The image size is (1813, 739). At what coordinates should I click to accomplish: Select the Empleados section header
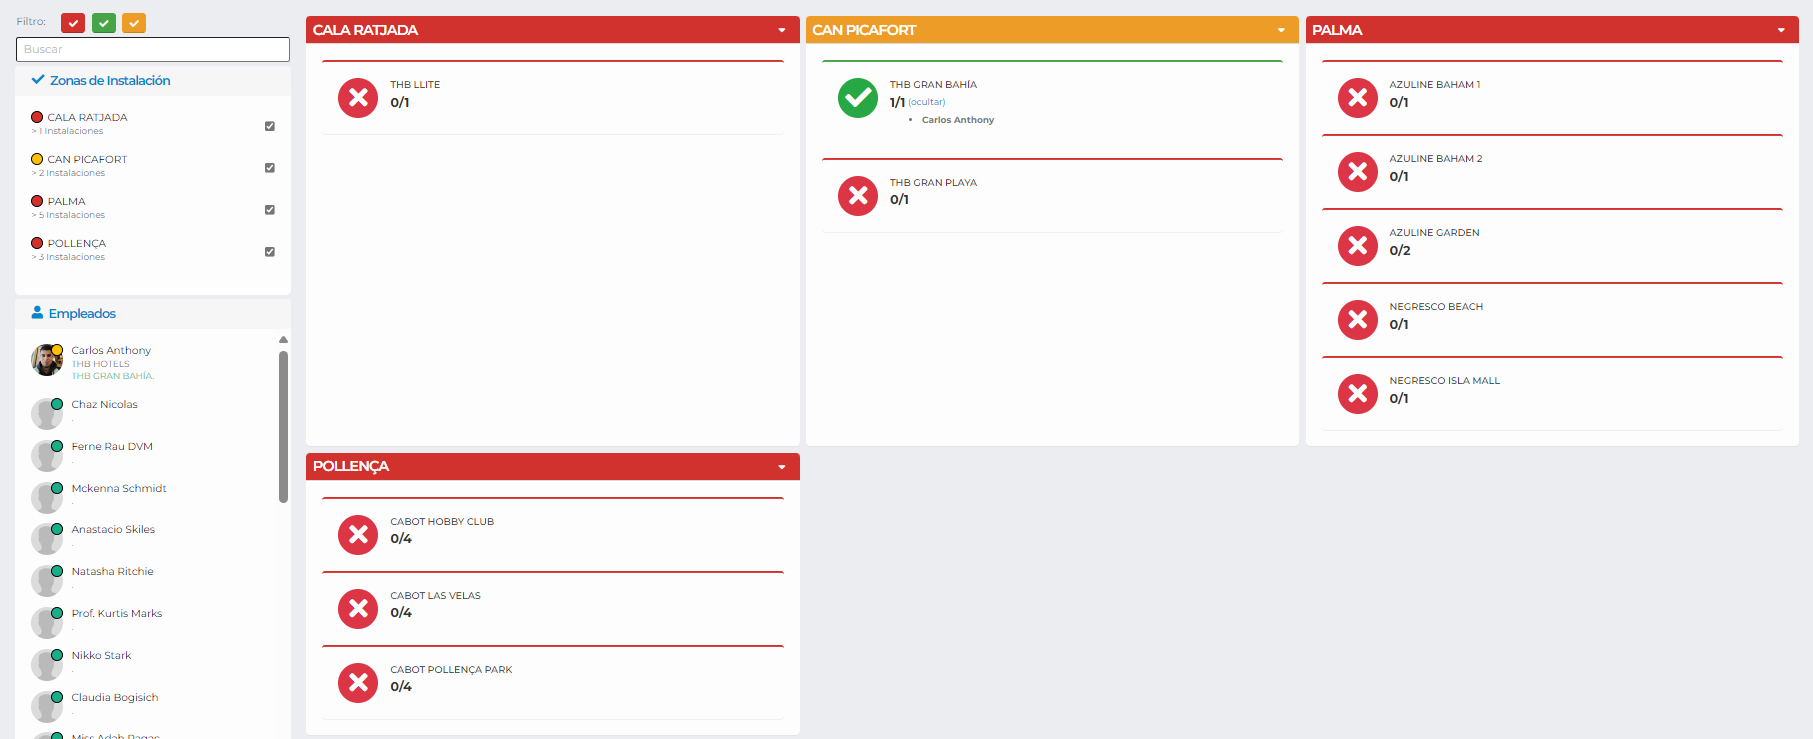[x=82, y=313]
